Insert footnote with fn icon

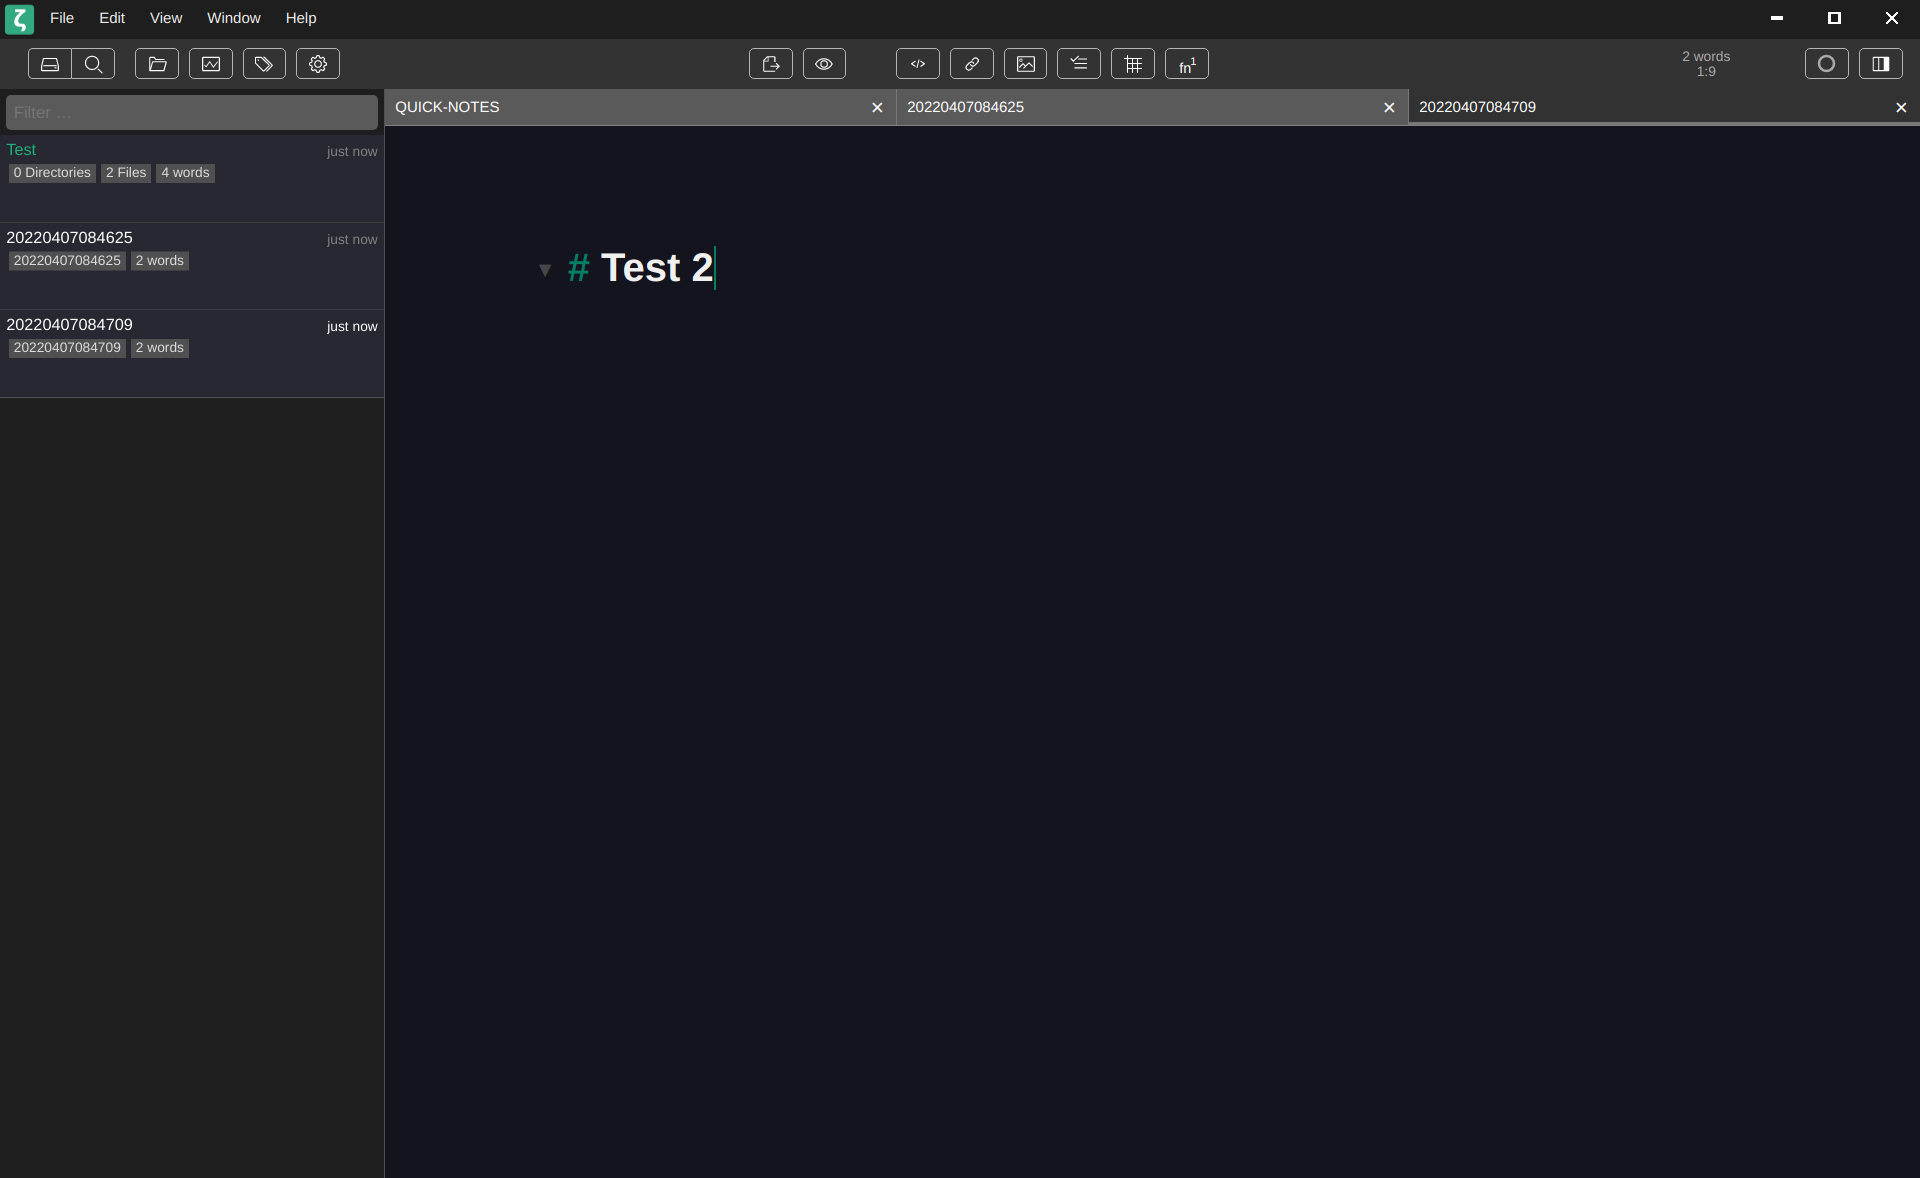coord(1186,64)
